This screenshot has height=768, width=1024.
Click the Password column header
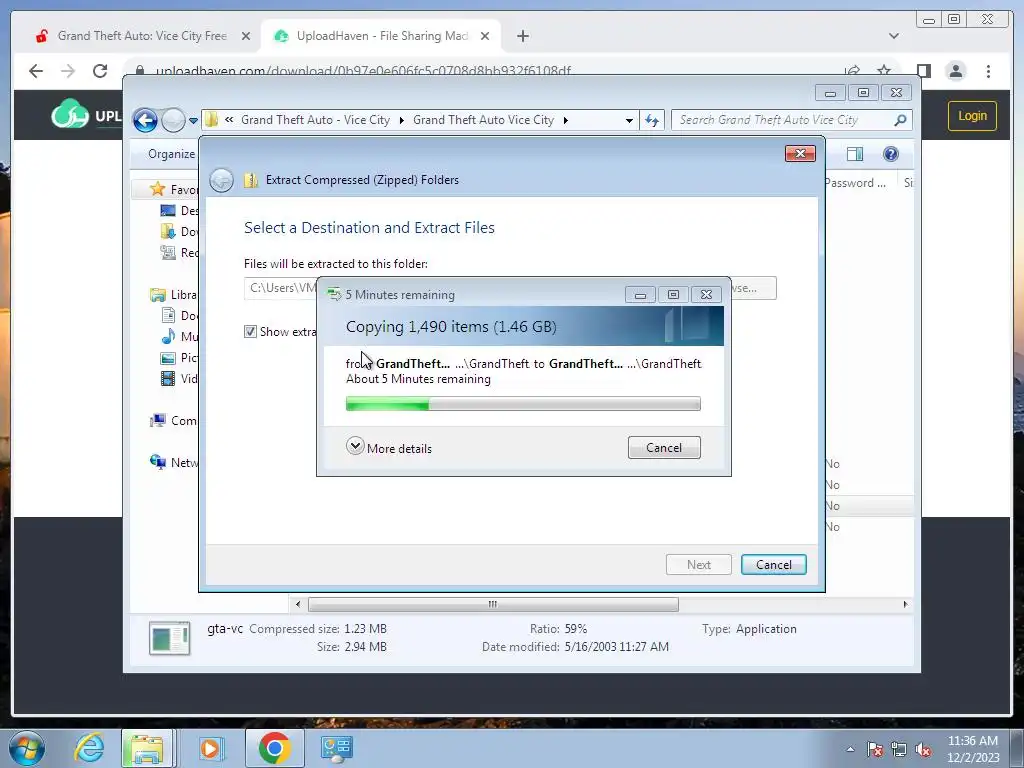click(855, 183)
